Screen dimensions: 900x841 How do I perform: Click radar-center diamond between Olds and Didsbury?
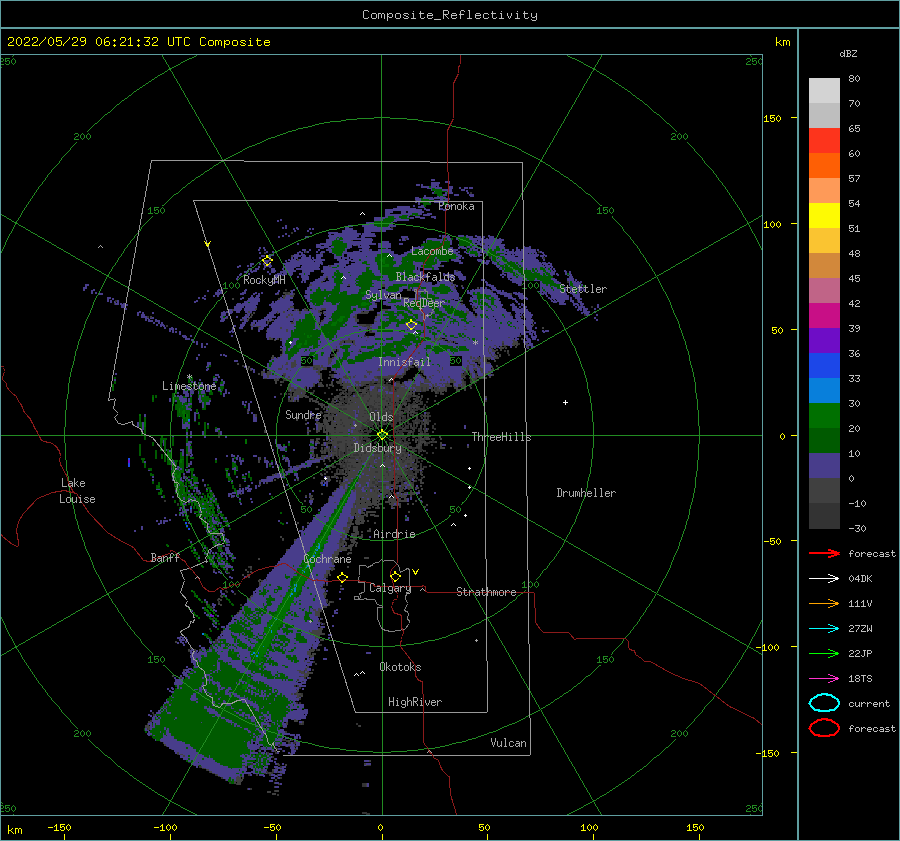[x=382, y=435]
